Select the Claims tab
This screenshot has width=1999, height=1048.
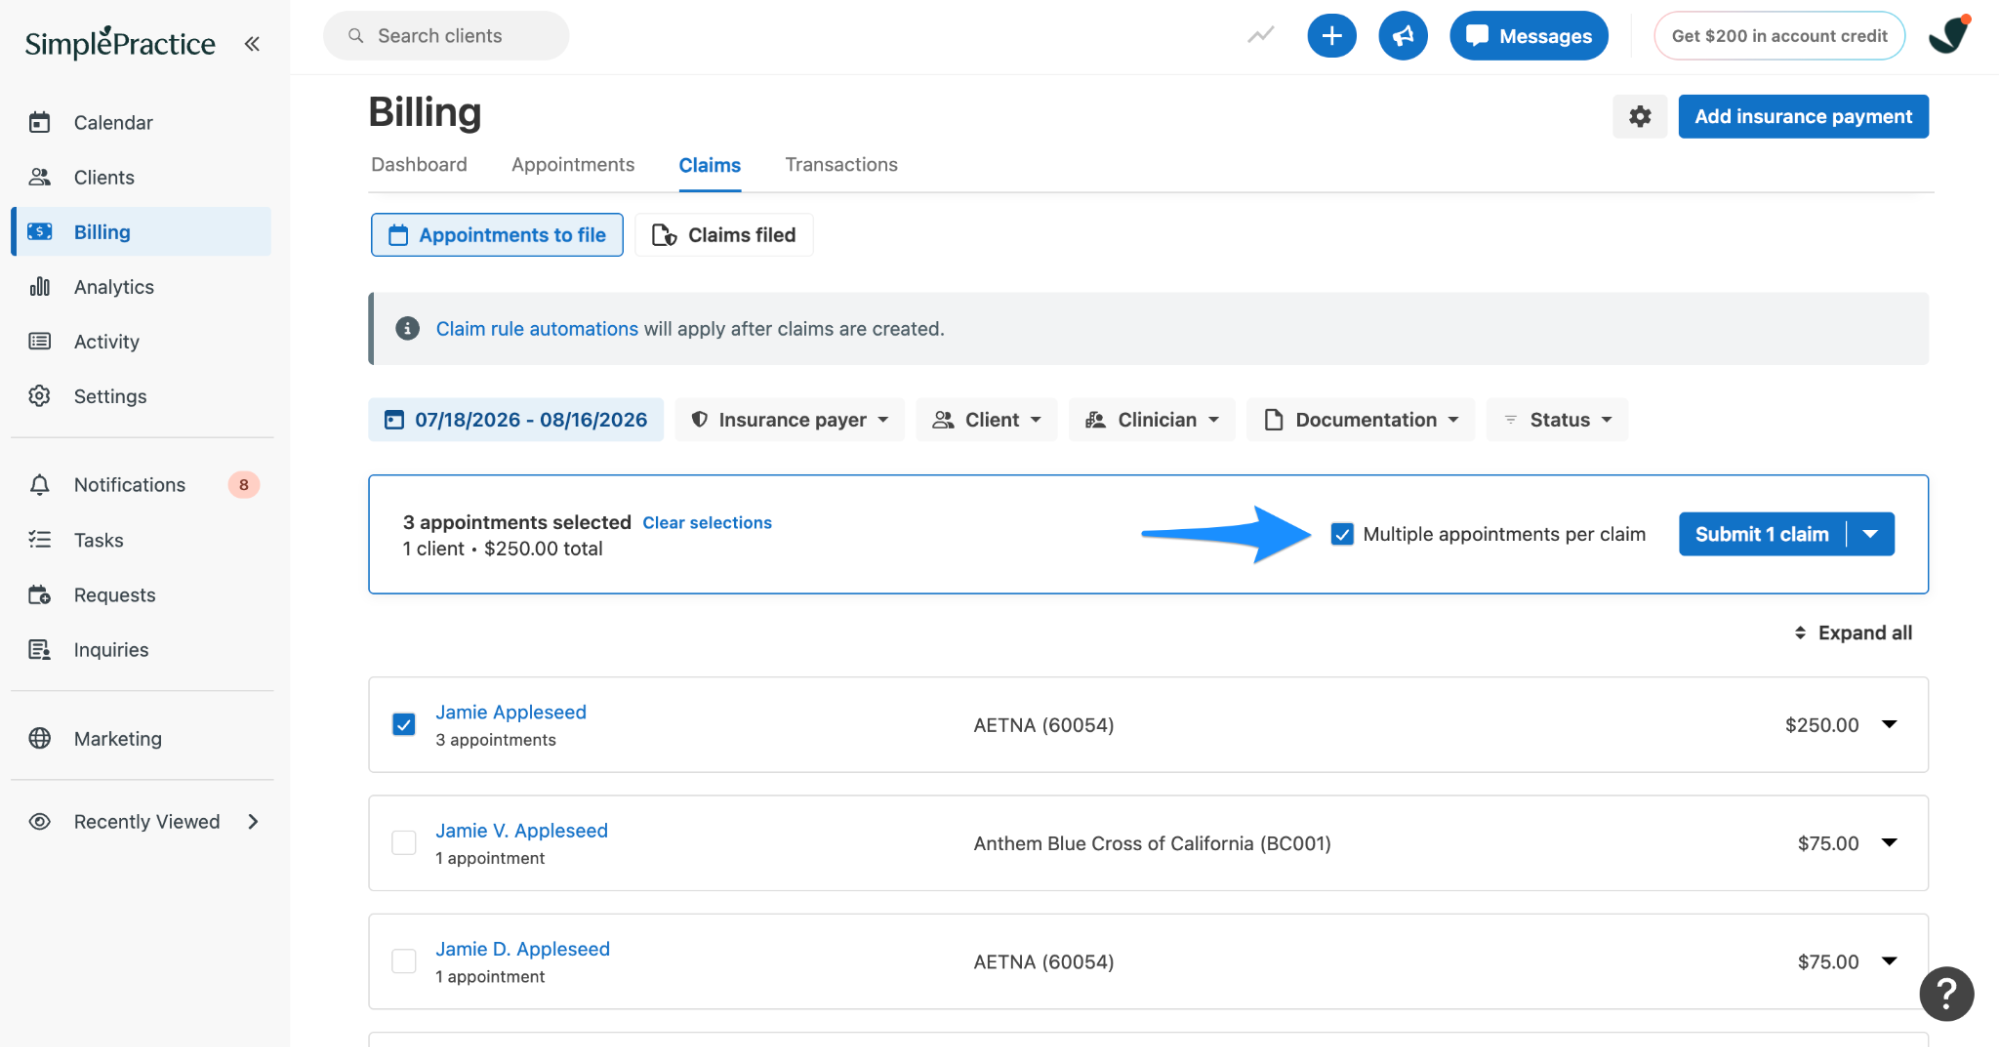pyautogui.click(x=710, y=165)
